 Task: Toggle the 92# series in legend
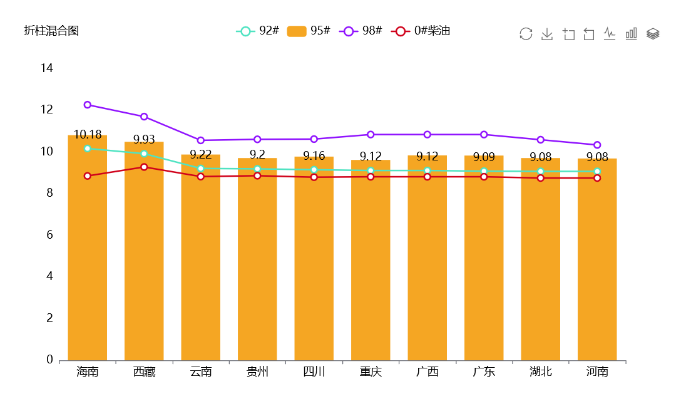coord(257,31)
